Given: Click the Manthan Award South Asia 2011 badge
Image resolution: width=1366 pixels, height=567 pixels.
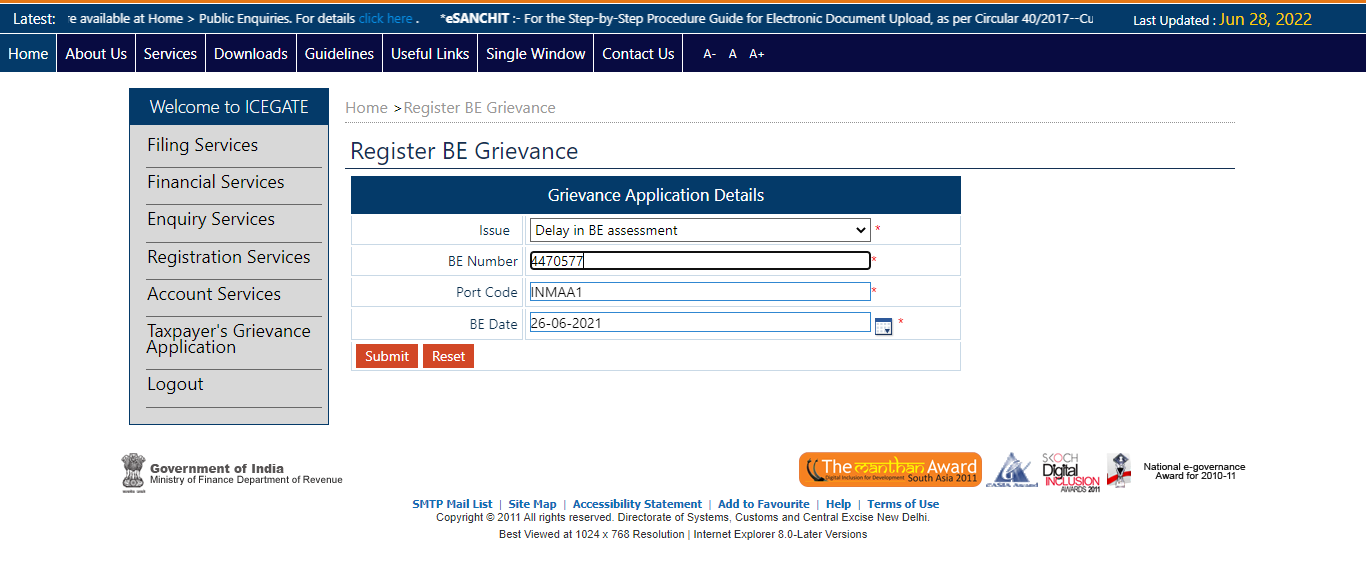Looking at the screenshot, I should tap(890, 470).
